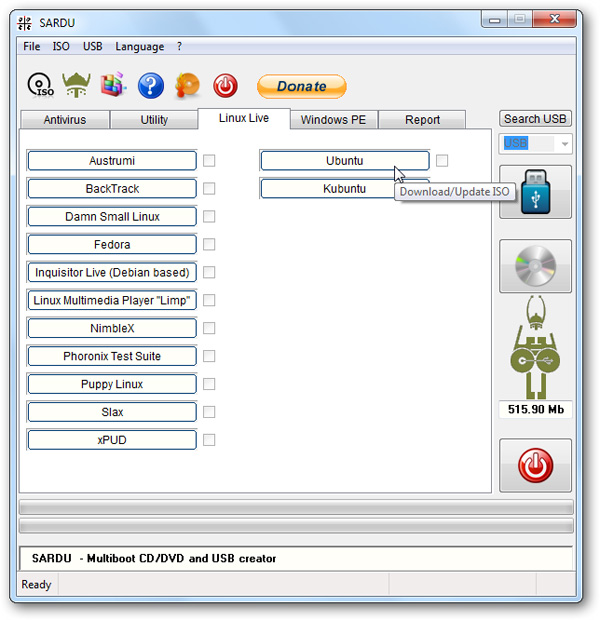Select the Inquisitor Live checkbox
600x620 pixels.
209,272
